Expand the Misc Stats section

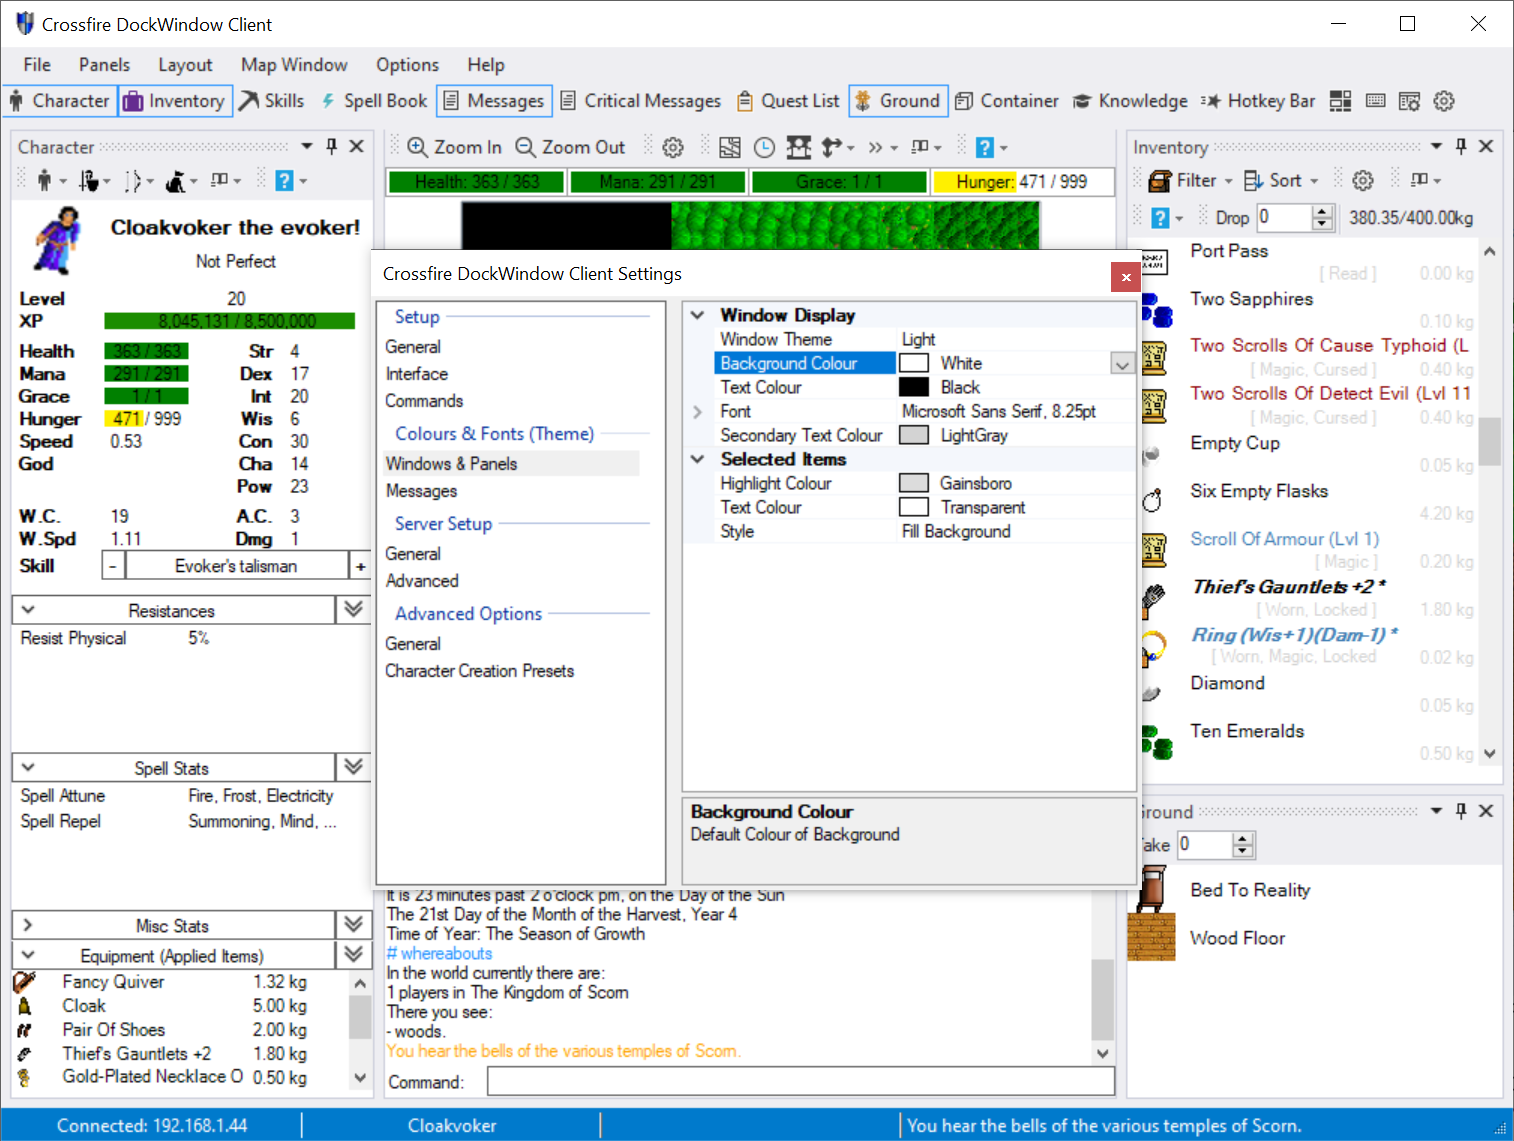[x=28, y=925]
